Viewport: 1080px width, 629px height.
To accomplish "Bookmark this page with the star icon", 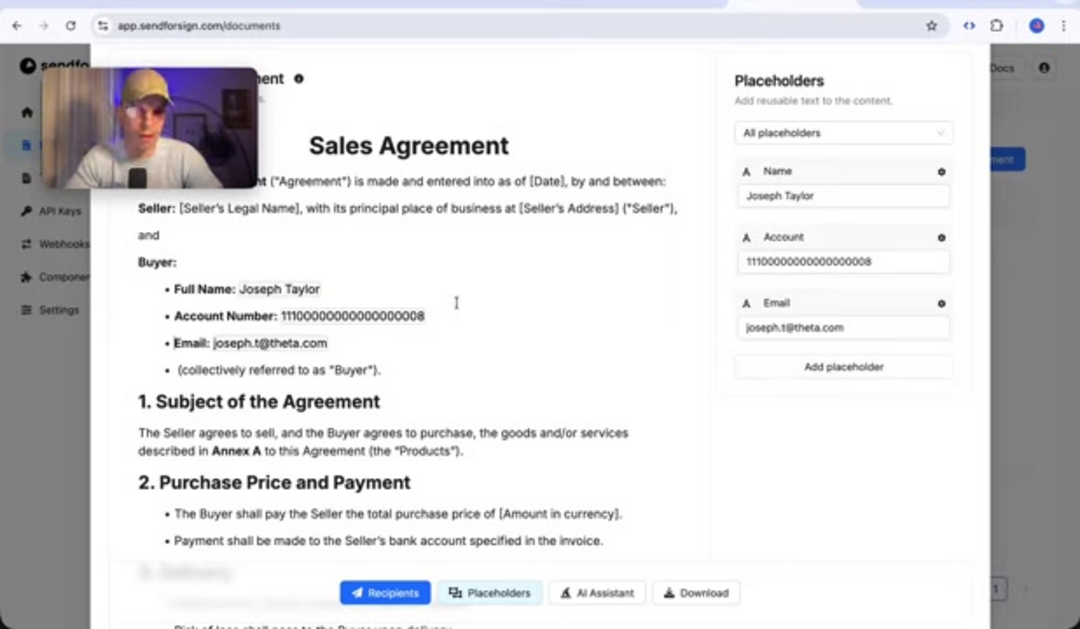I will pyautogui.click(x=932, y=26).
